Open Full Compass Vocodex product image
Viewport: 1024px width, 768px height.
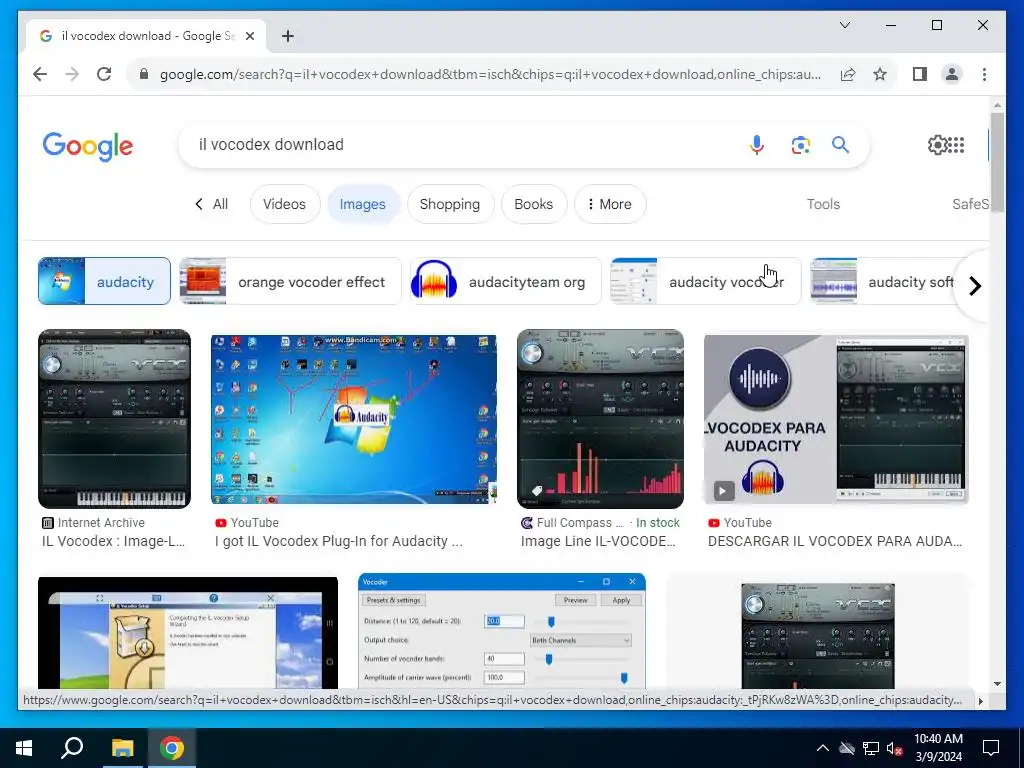click(x=600, y=419)
